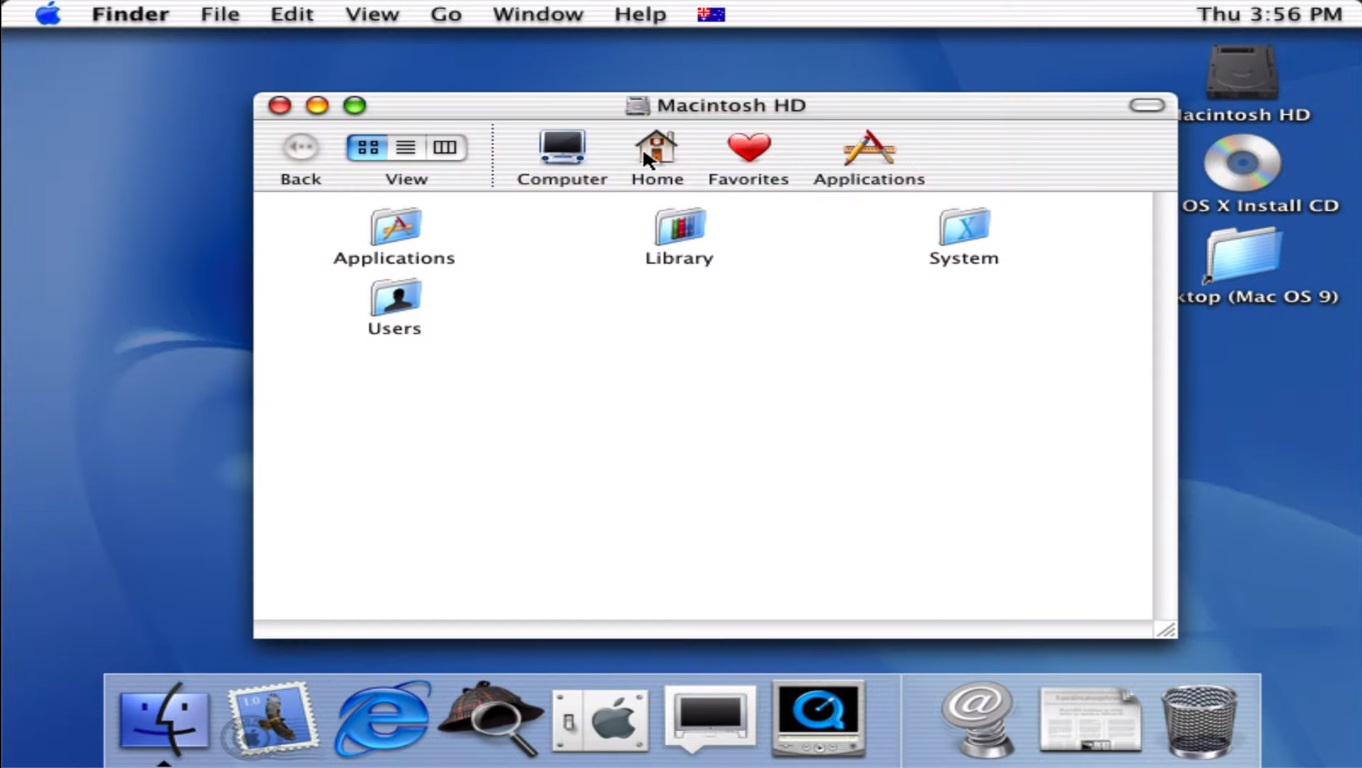Open the File menu
Viewport: 1362px width, 768px height.
tap(220, 14)
